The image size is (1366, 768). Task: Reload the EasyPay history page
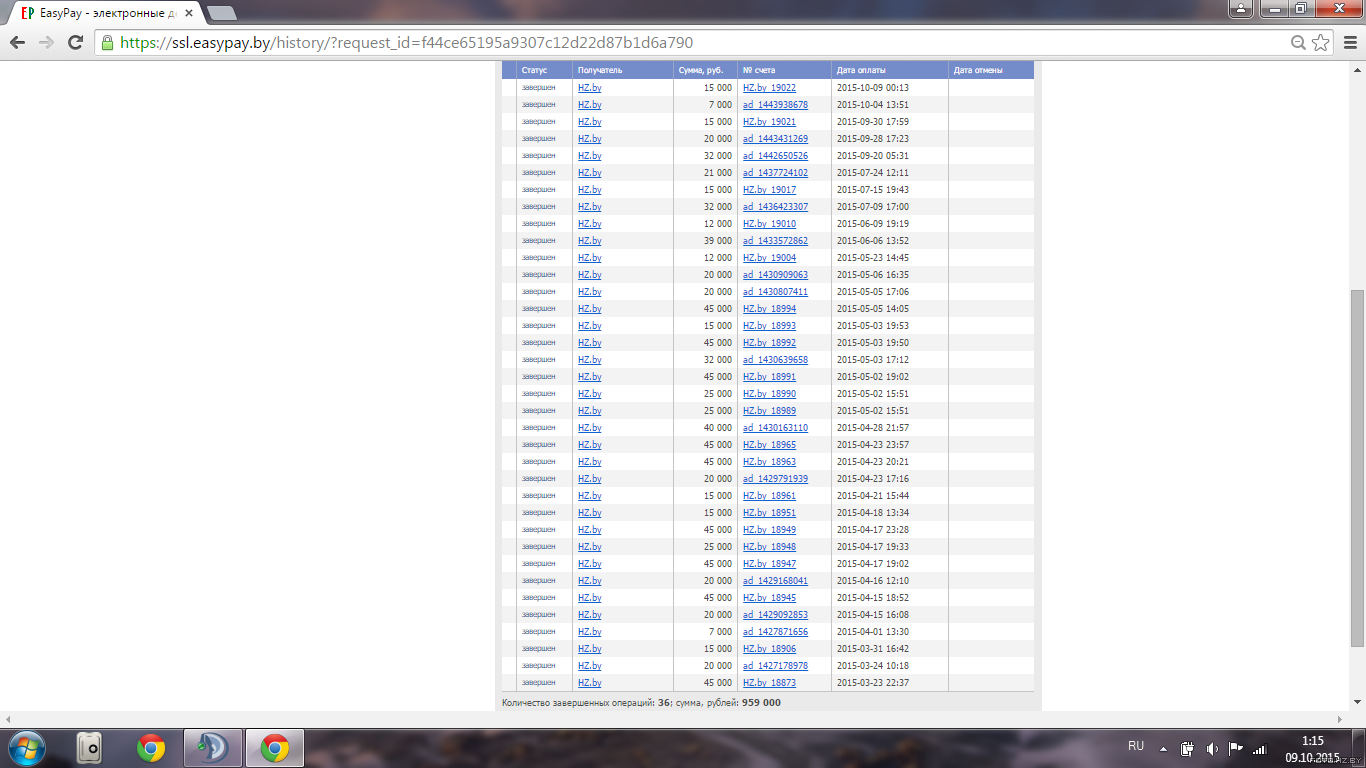(x=75, y=42)
